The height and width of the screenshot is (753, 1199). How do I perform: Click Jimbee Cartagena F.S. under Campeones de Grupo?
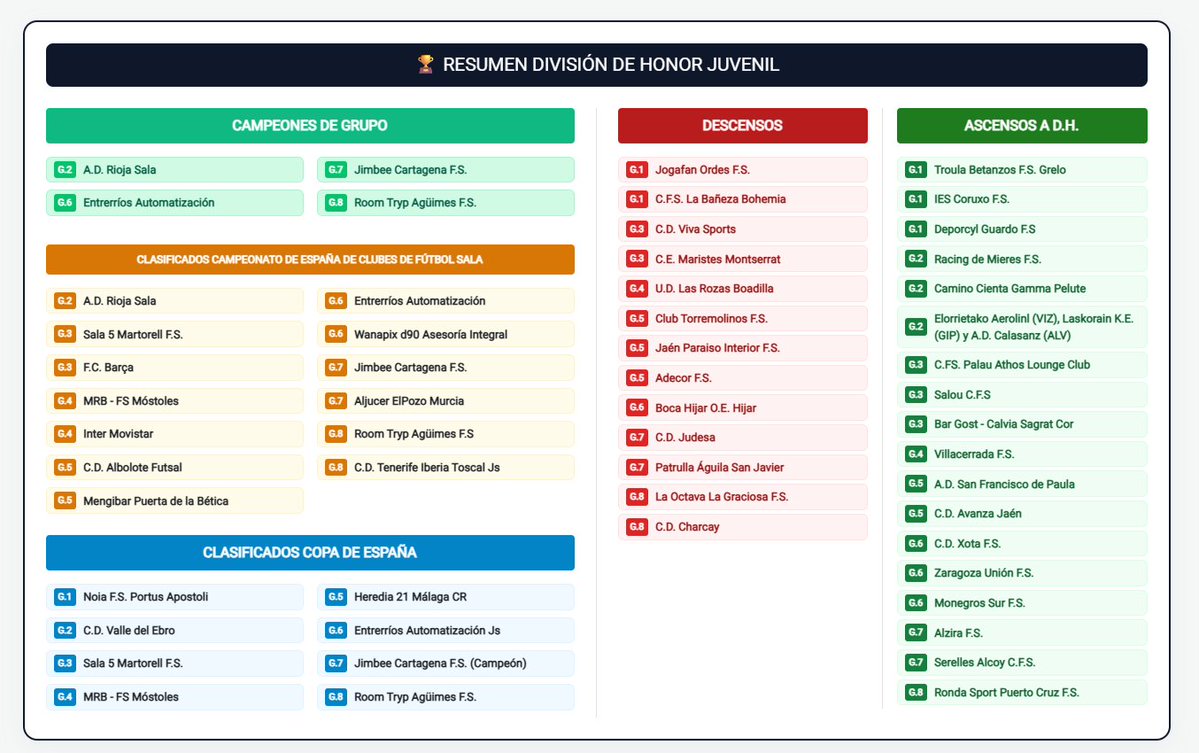[445, 170]
